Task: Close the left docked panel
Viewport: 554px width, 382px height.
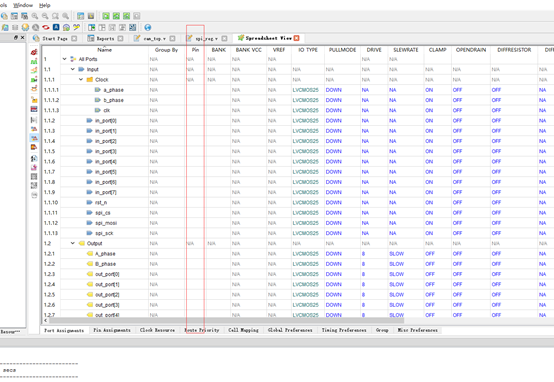Action: click(x=22, y=37)
